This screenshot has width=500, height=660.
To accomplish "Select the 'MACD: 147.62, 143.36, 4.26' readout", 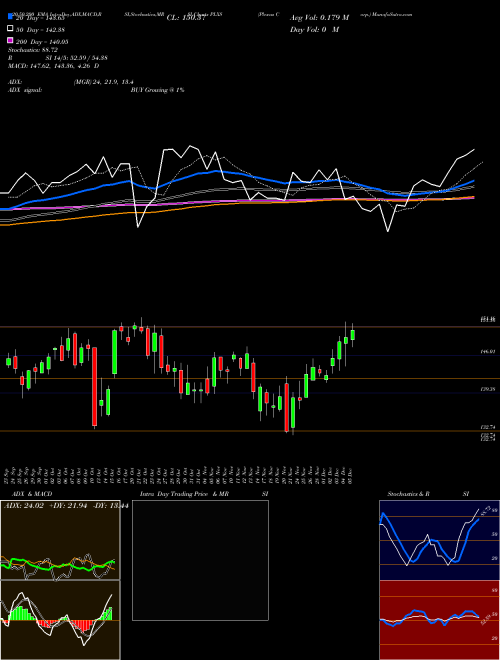I will pos(54,66).
